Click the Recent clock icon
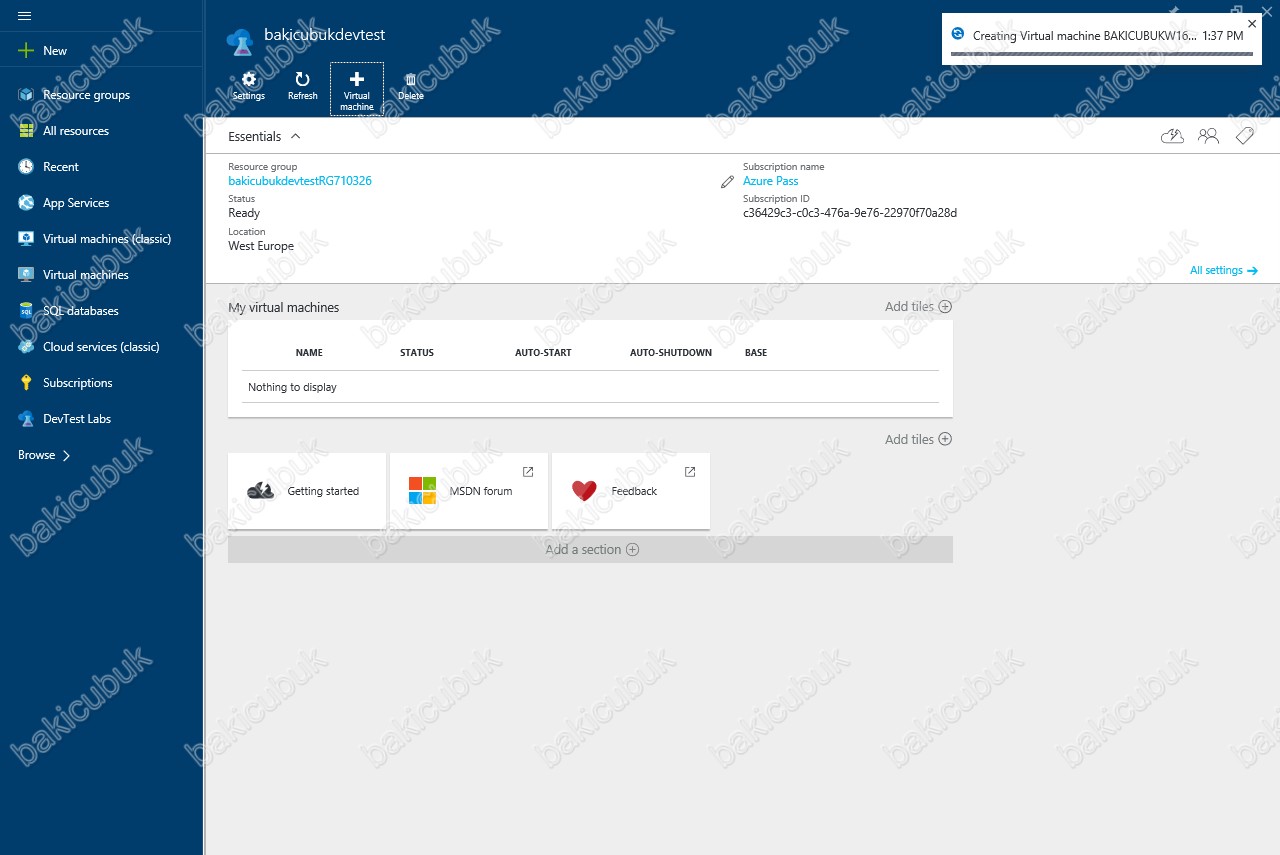Screen dimensions: 1280x855 click(26, 167)
